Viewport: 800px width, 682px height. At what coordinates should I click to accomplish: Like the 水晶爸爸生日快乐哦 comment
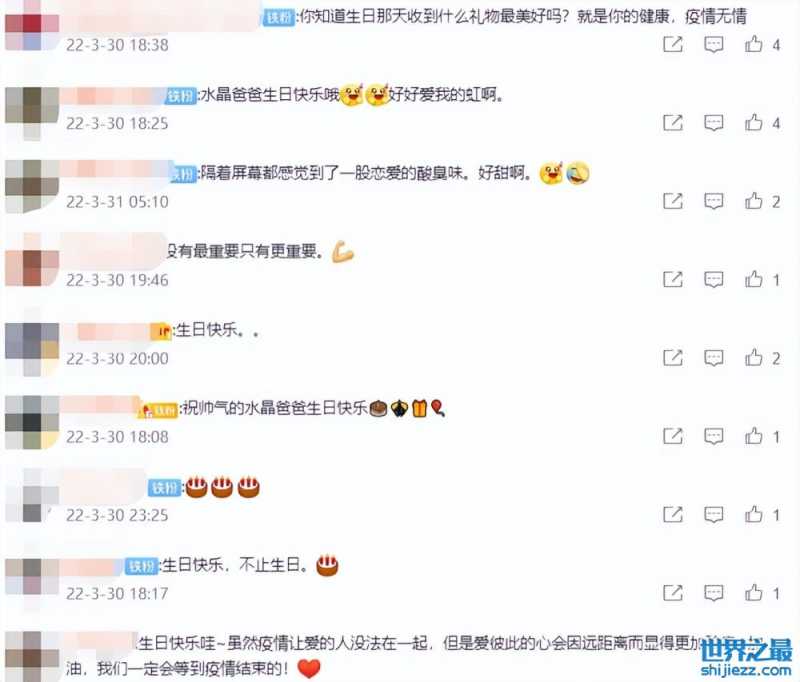point(754,122)
